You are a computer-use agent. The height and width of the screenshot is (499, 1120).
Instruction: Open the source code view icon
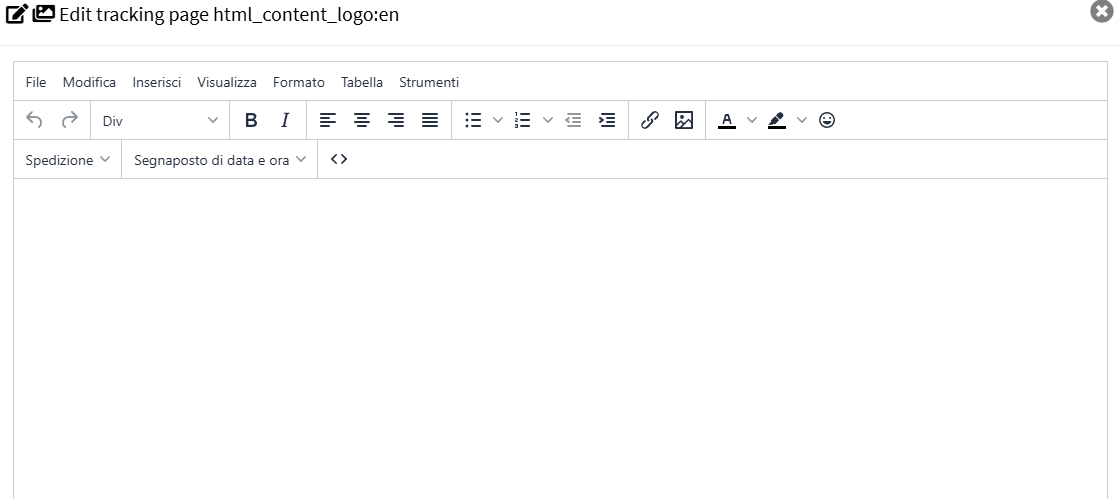339,159
